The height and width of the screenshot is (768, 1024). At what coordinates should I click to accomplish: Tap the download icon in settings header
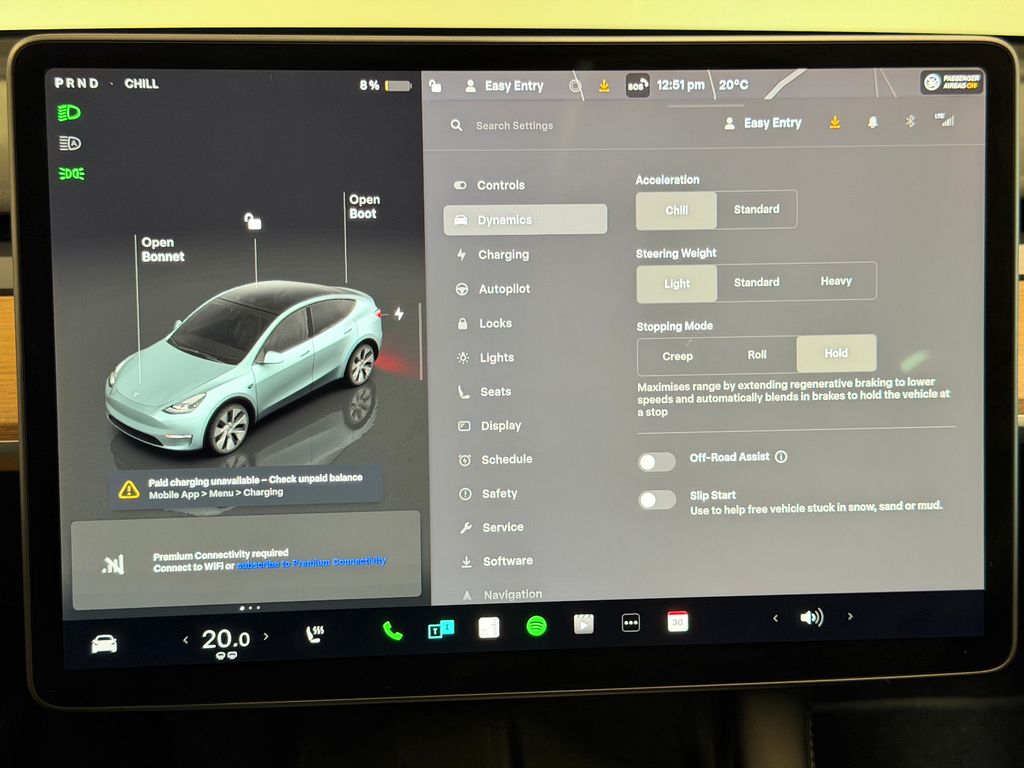(x=835, y=122)
